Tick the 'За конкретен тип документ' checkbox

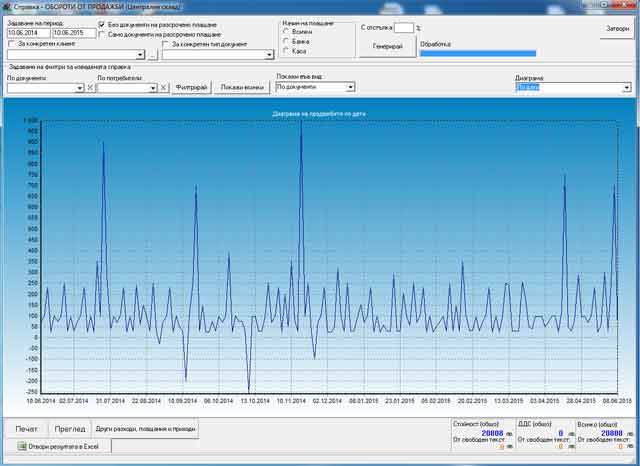[166, 44]
